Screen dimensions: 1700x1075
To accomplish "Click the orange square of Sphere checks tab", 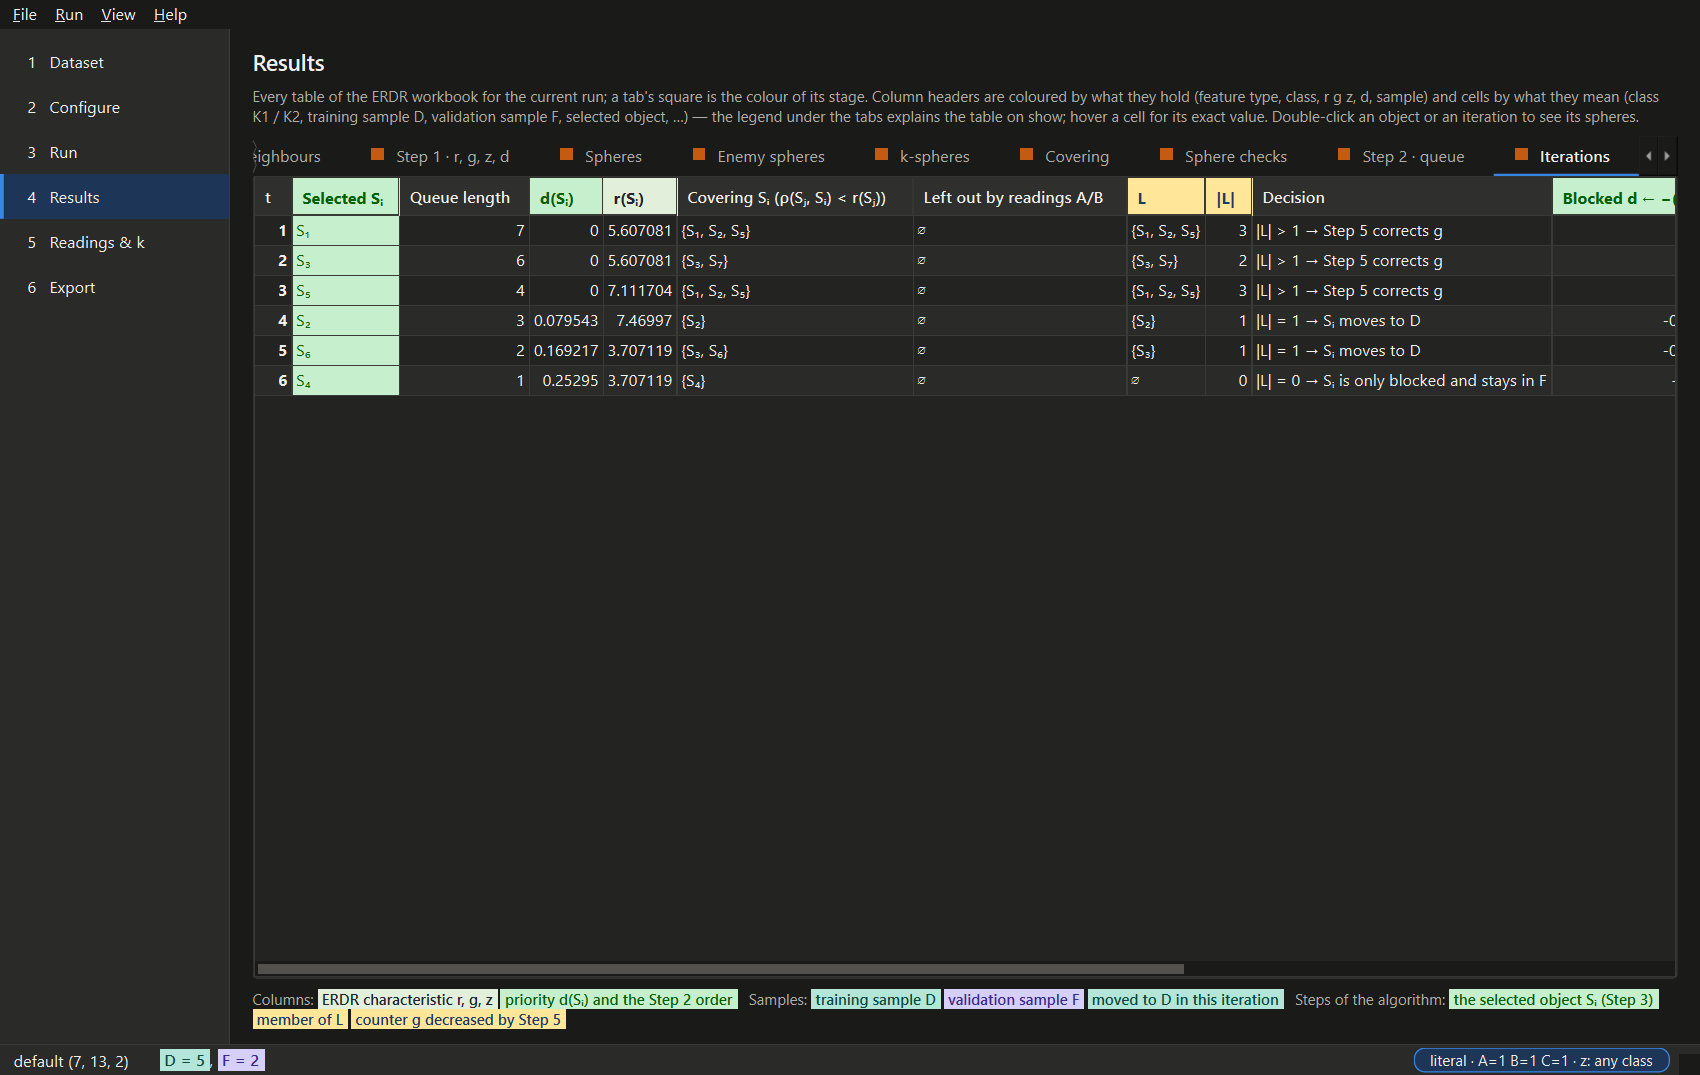I will pyautogui.click(x=1166, y=154).
